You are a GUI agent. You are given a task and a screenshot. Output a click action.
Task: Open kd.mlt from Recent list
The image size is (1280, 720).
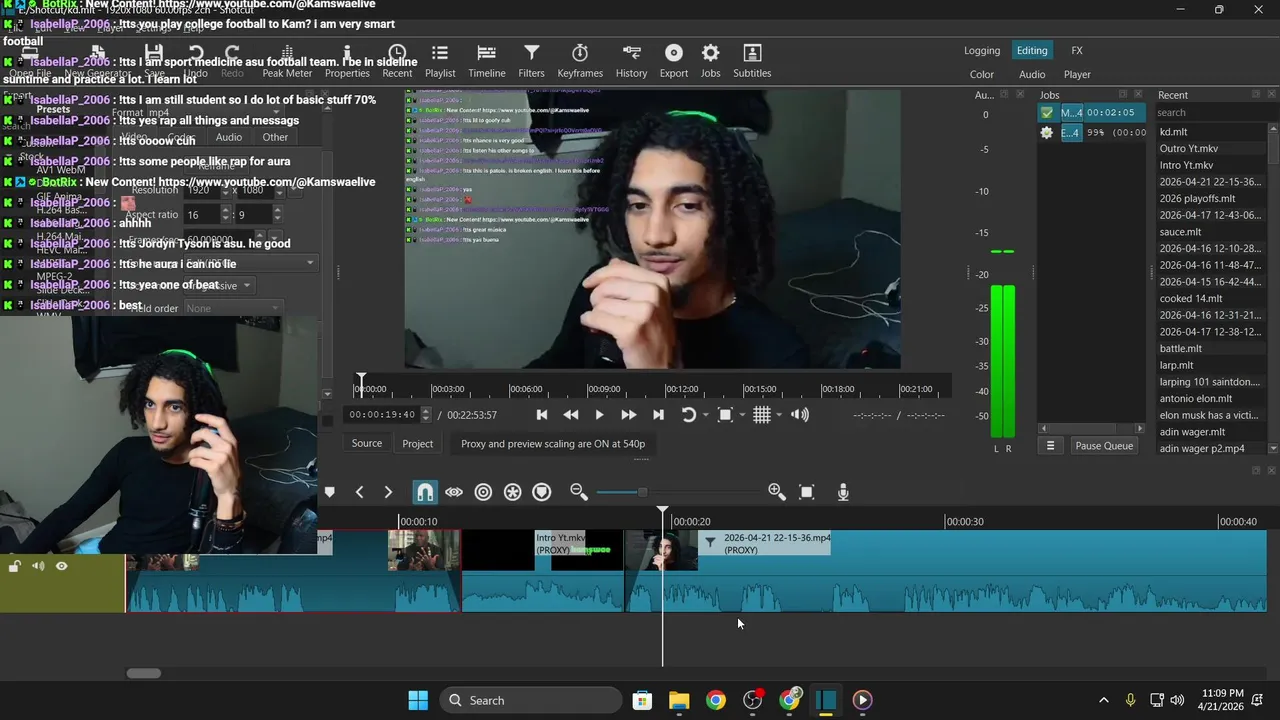(1174, 132)
